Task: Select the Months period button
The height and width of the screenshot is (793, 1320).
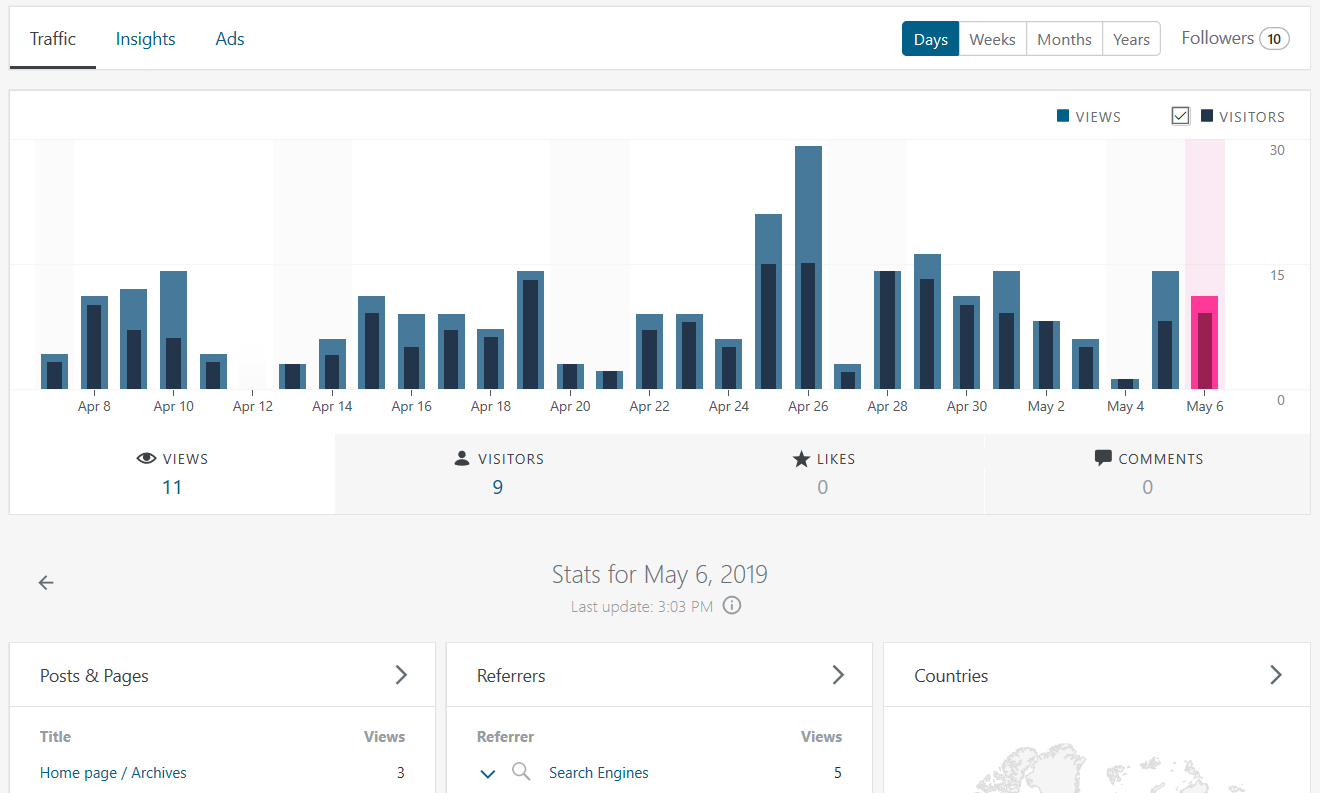Action: (1064, 39)
